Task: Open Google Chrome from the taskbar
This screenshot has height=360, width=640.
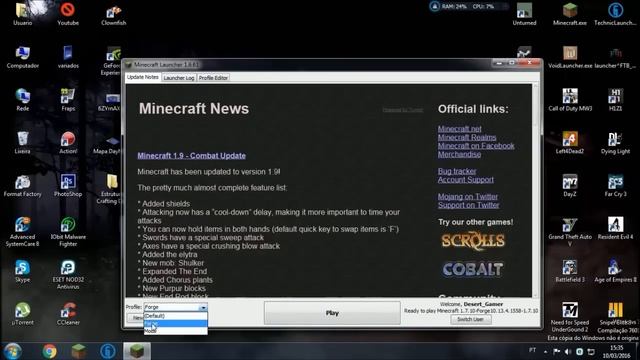Action: point(49,351)
